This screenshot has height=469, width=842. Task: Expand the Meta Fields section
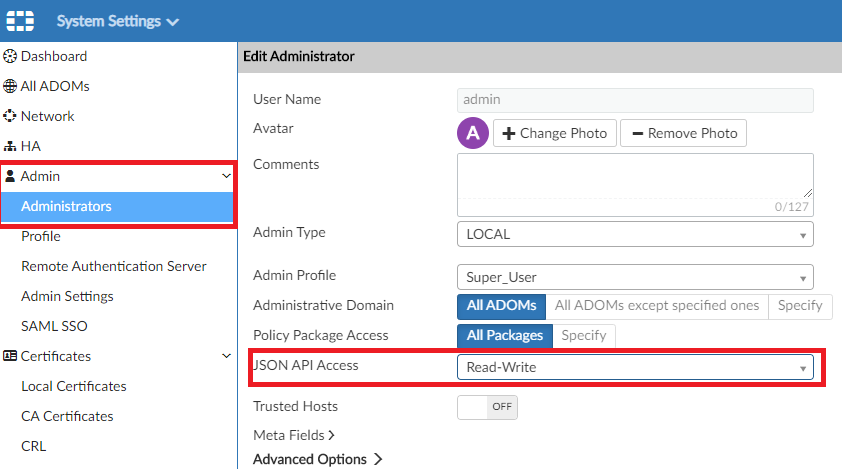click(x=294, y=436)
